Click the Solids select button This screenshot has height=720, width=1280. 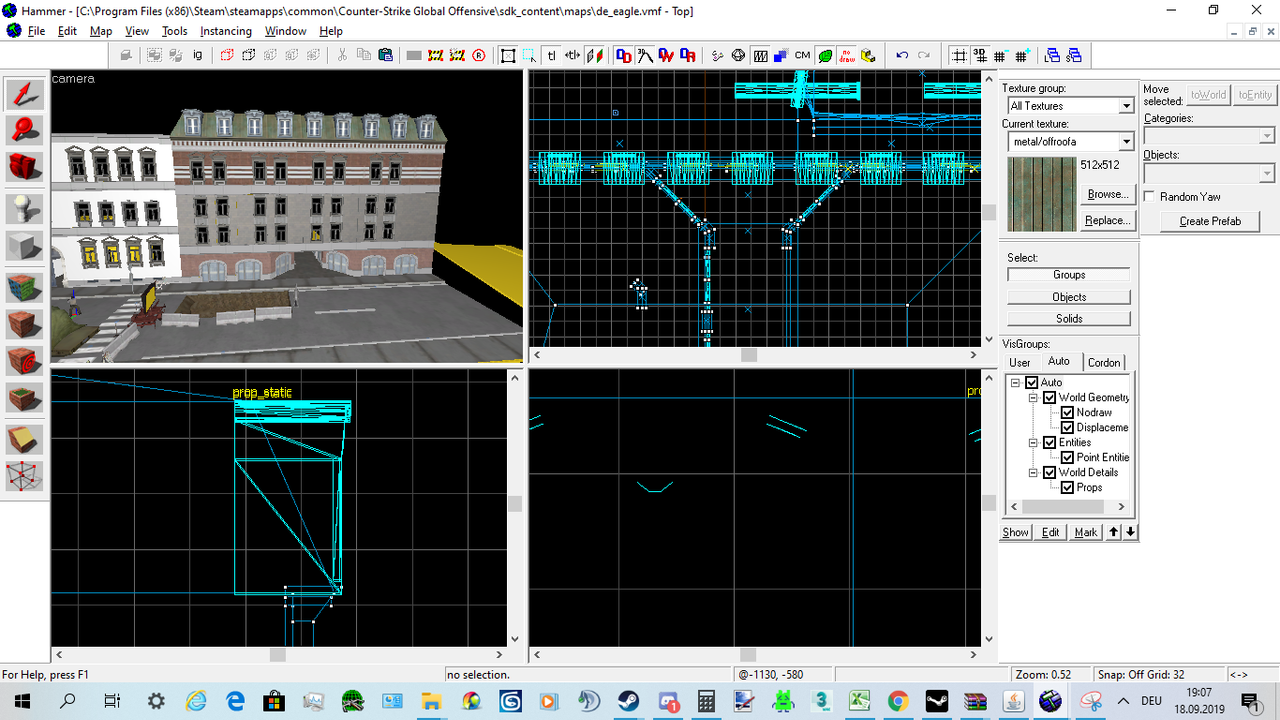coord(1069,318)
